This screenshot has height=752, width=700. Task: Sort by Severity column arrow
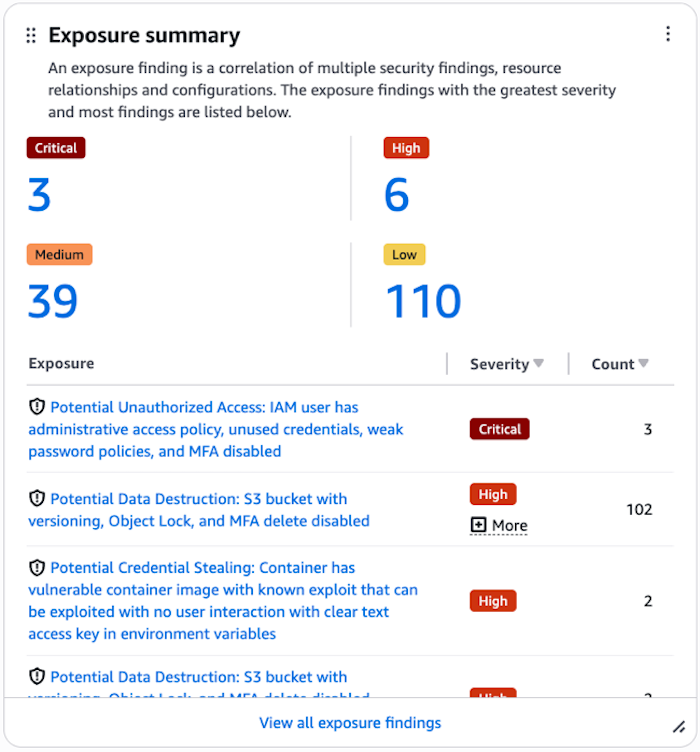[x=539, y=364]
